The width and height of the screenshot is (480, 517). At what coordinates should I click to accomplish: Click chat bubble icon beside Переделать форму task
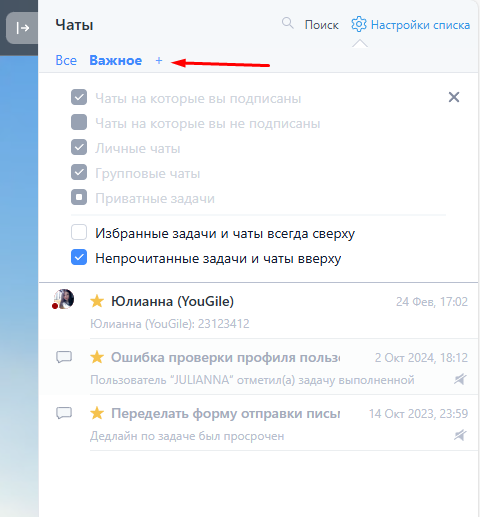click(x=64, y=413)
